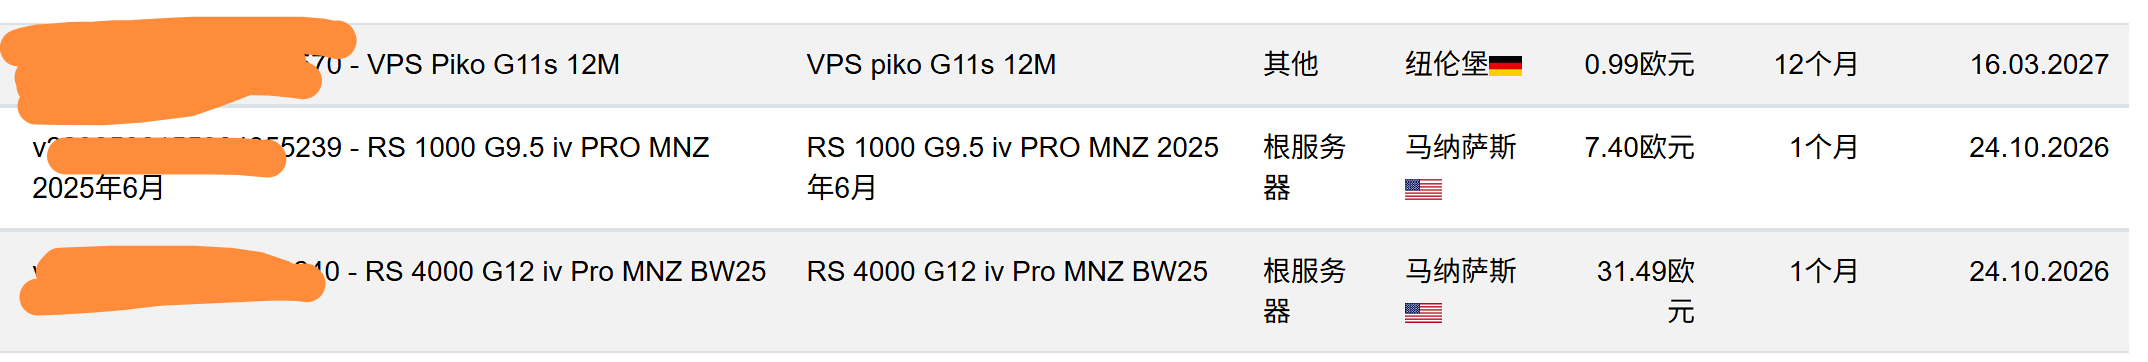The image size is (2148, 362).
Task: Click the 12个月 contract term cell
Action: 1816,65
